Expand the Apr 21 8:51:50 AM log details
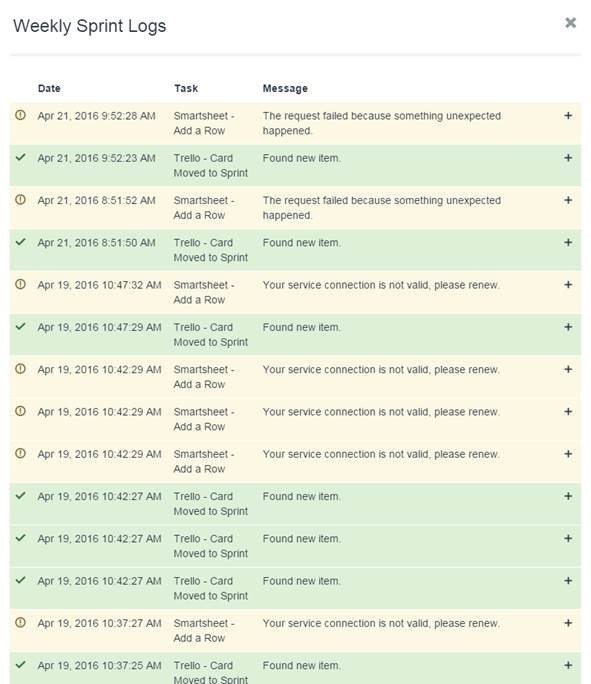 (568, 243)
